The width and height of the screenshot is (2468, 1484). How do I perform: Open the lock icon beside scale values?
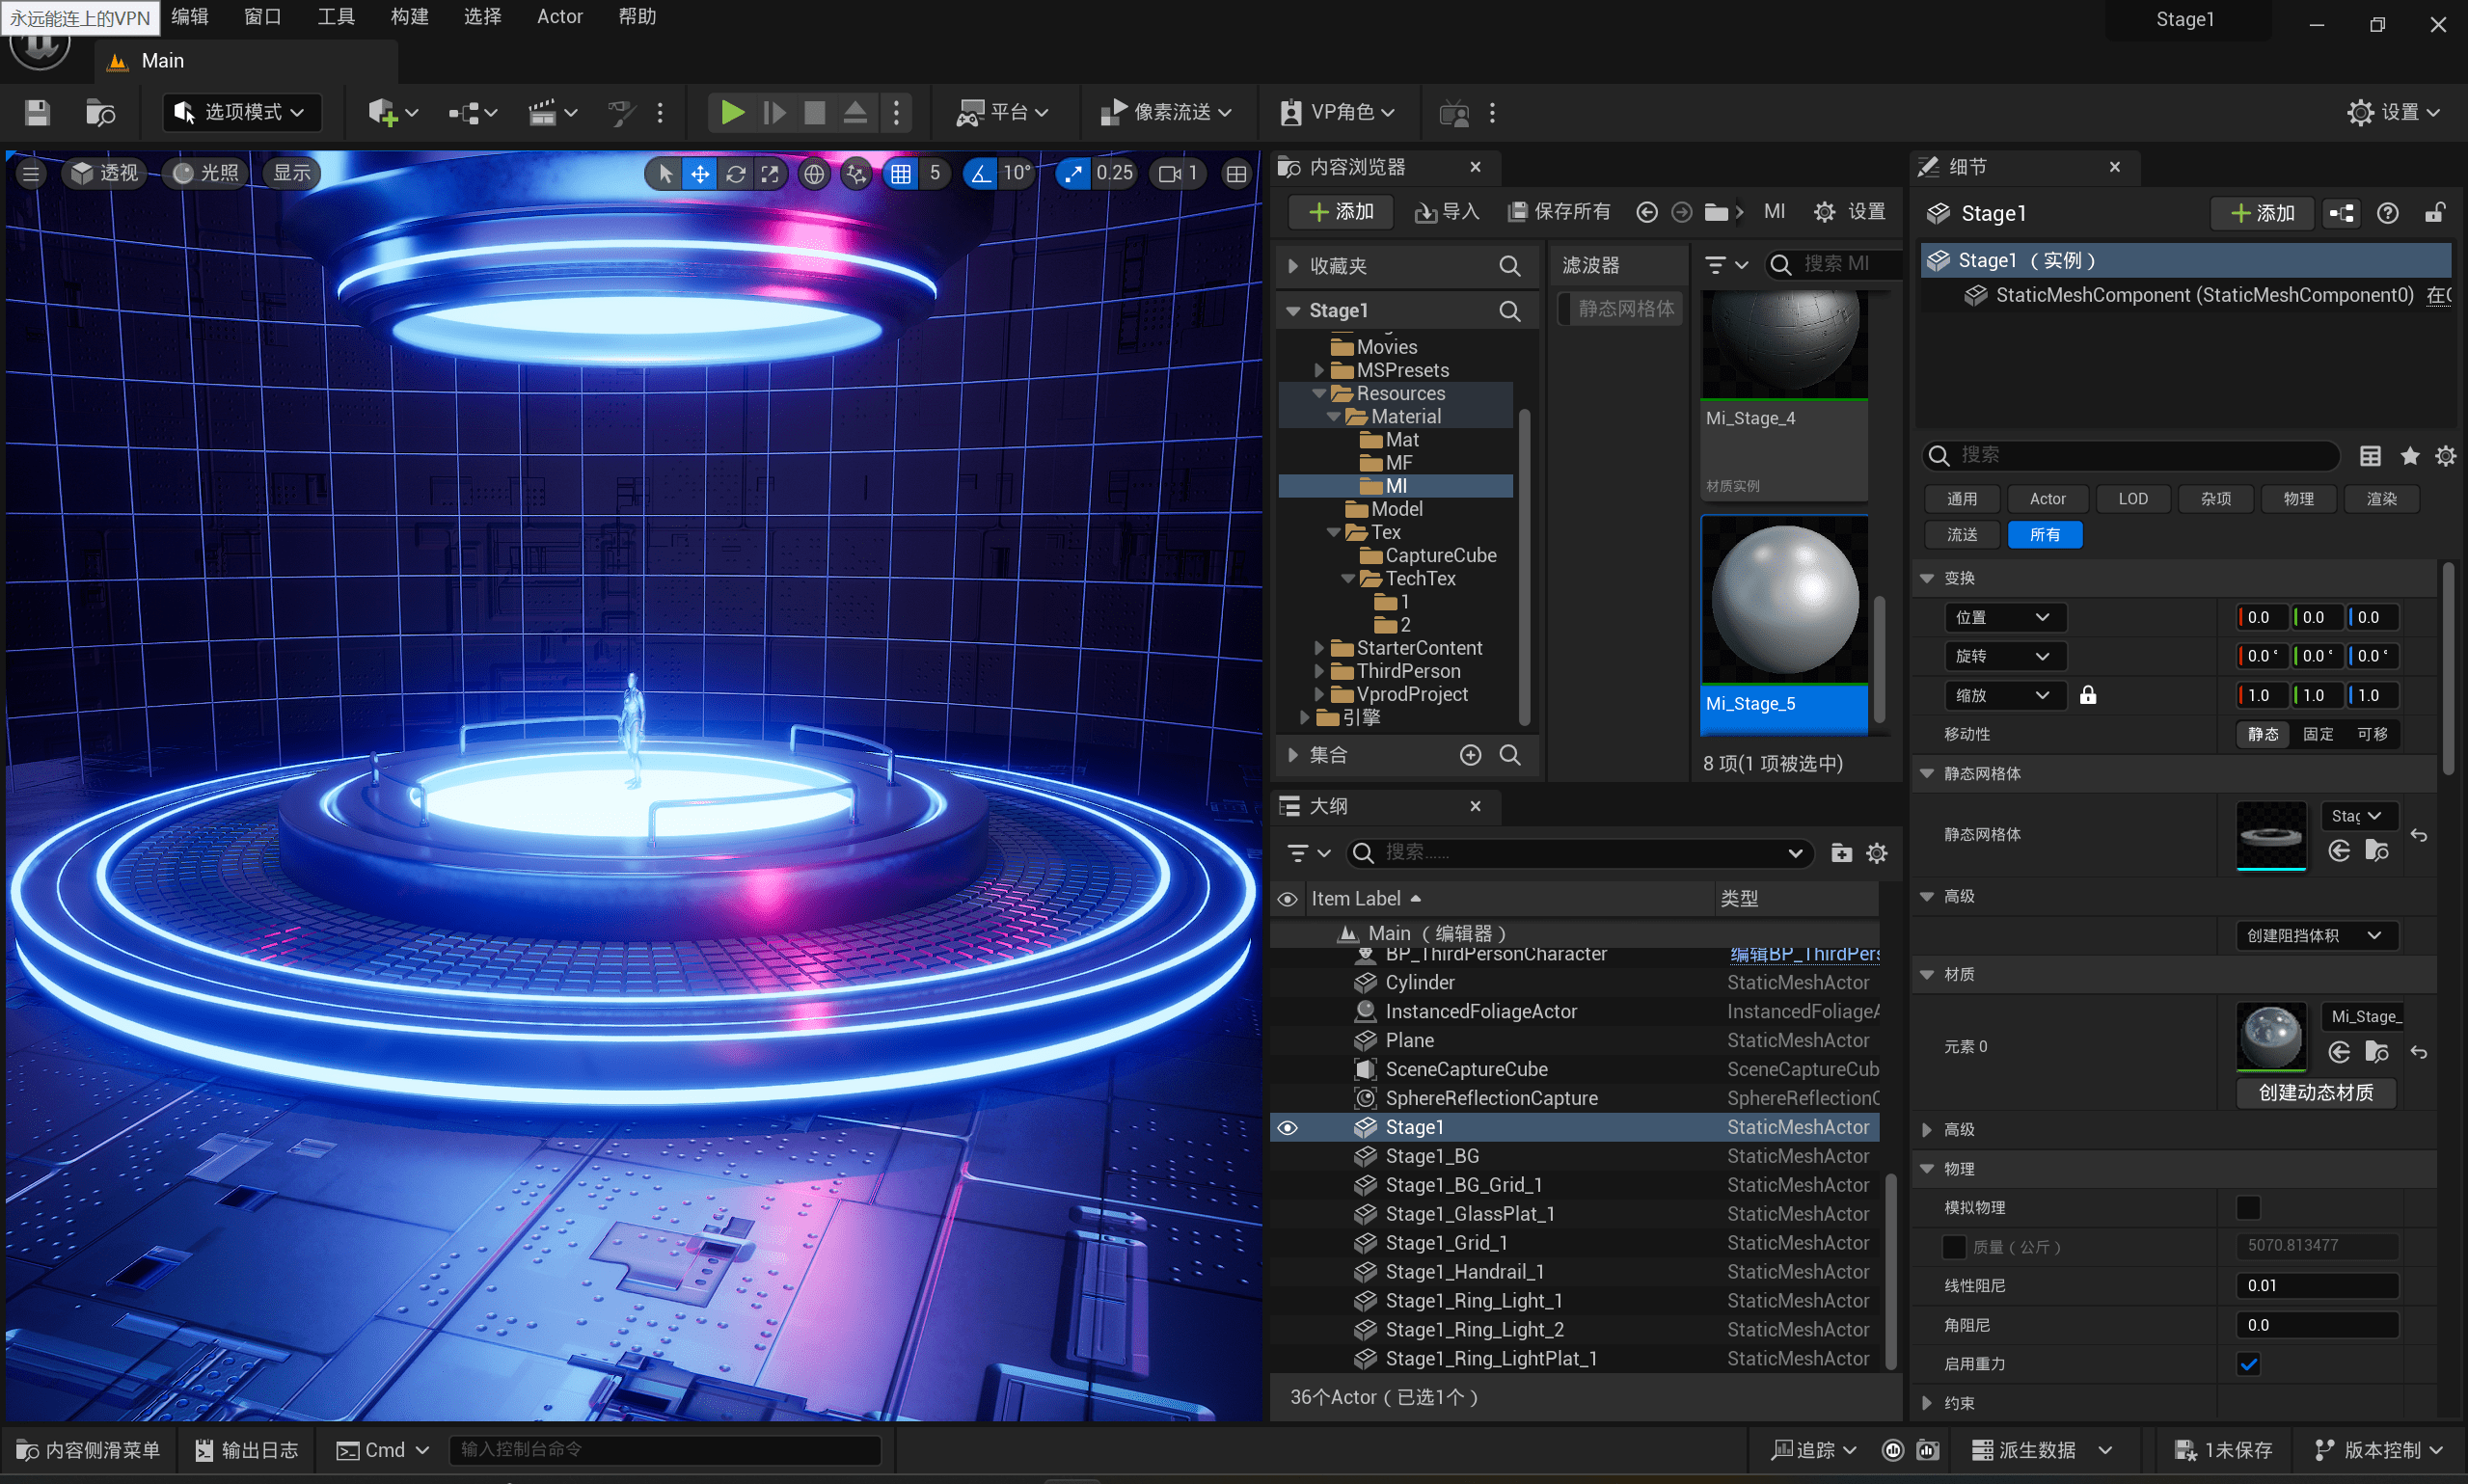[x=2088, y=695]
